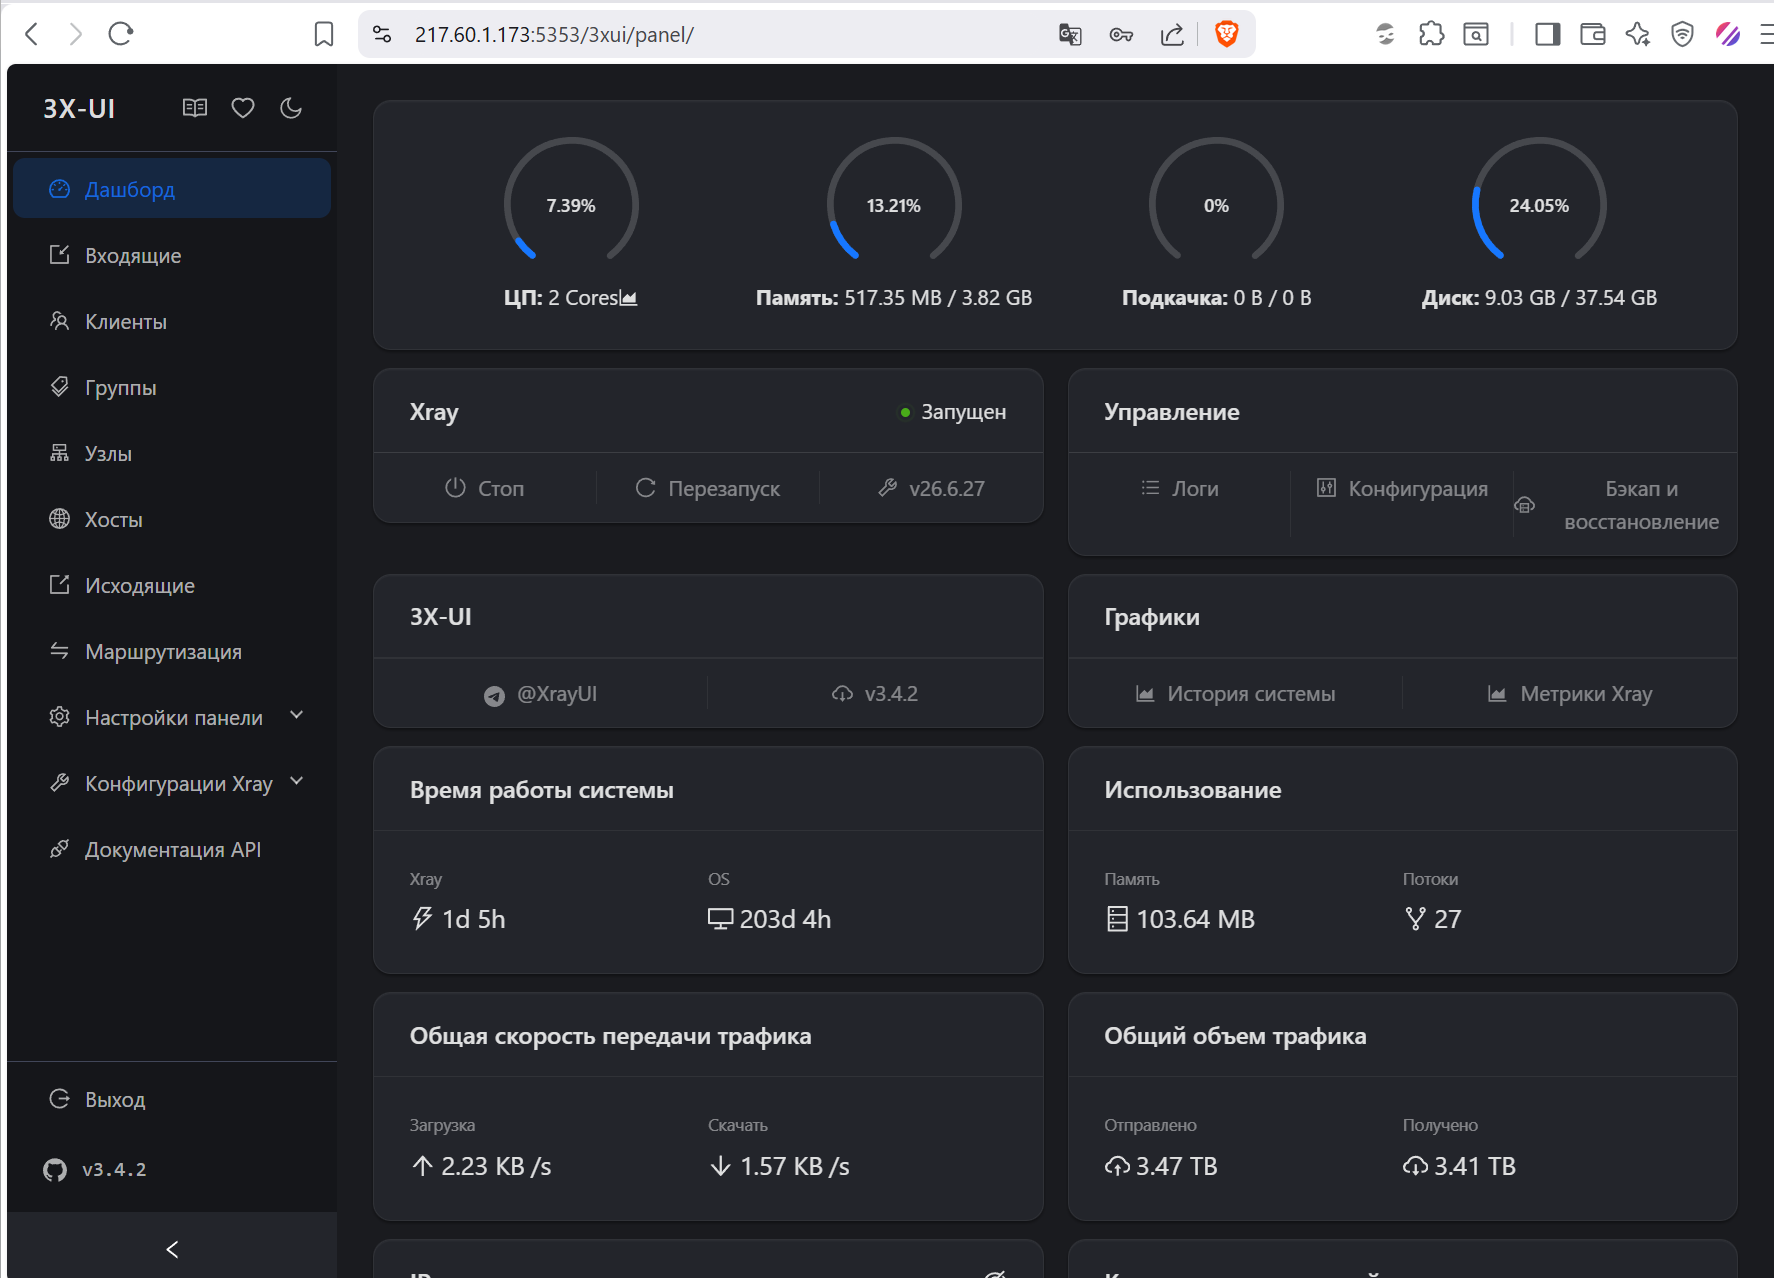Viewport: 1774px width, 1278px height.
Task: Click the address bar URL field
Action: pyautogui.click(x=720, y=34)
